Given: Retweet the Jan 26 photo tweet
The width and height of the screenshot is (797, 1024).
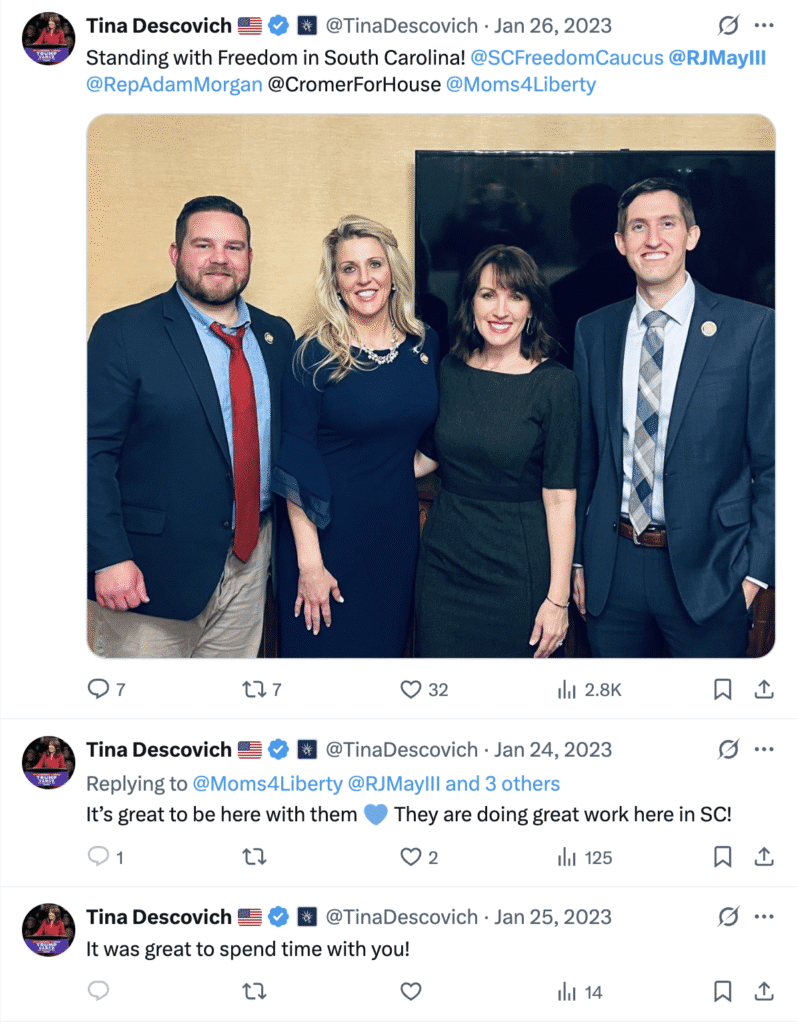Looking at the screenshot, I should [x=253, y=689].
